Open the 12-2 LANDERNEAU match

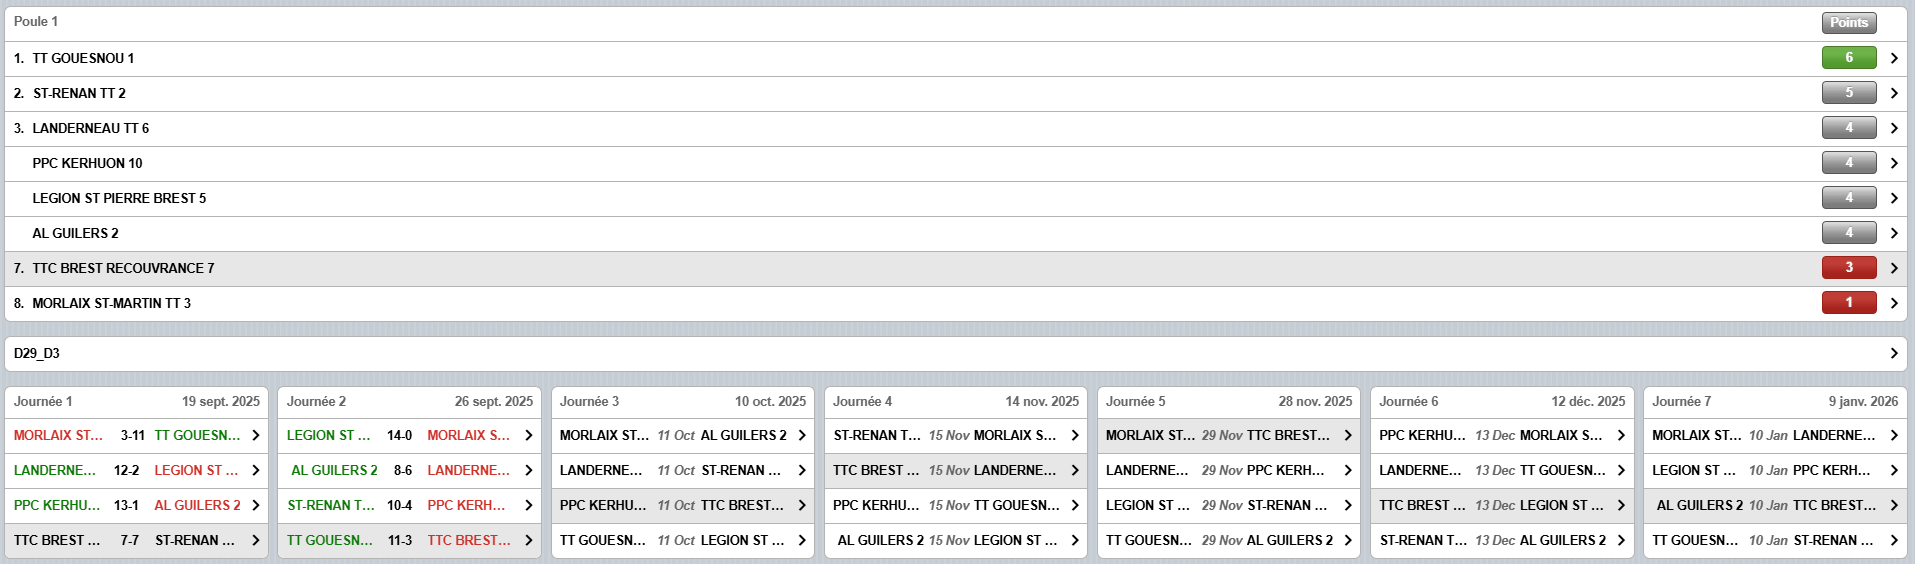pyautogui.click(x=256, y=470)
